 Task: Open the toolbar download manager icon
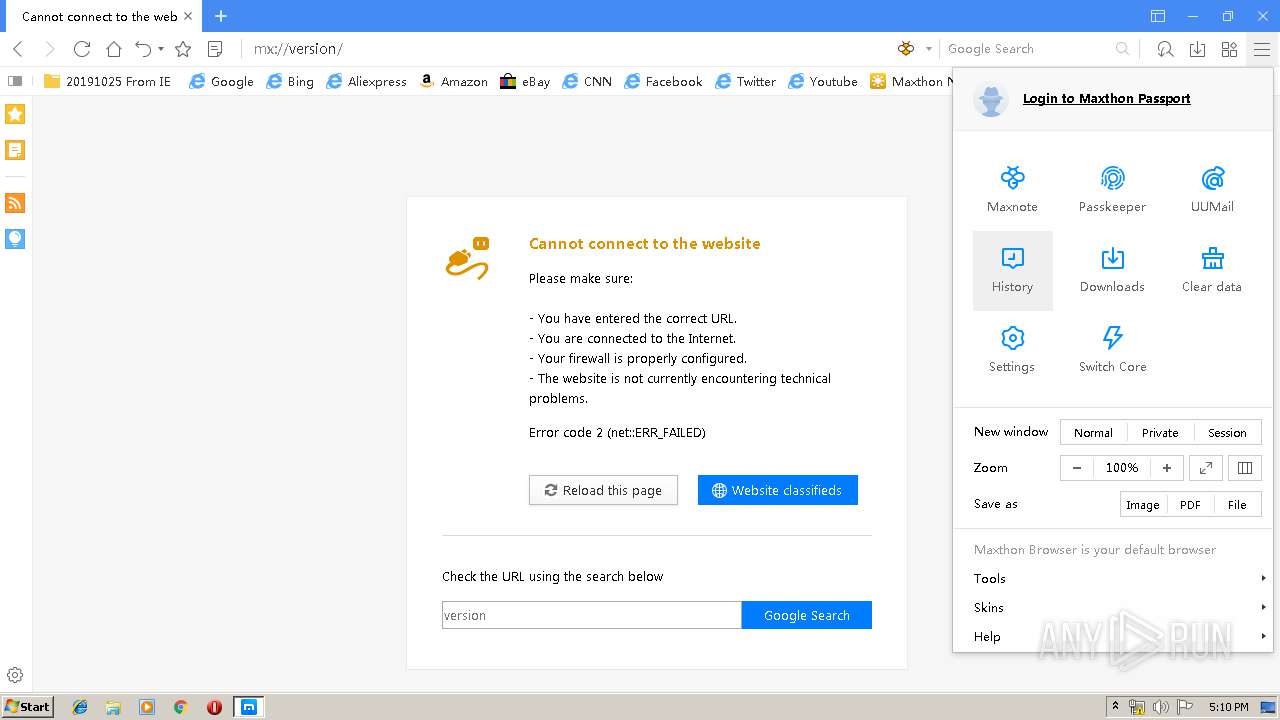[1197, 48]
